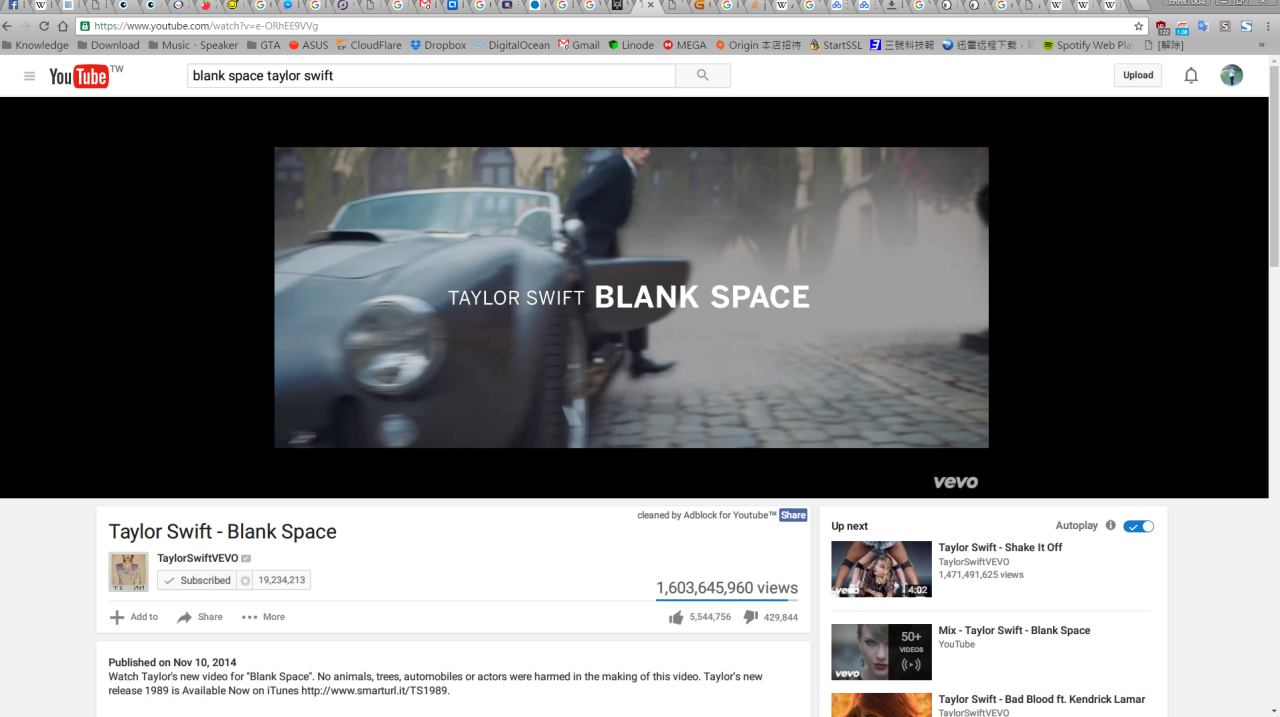This screenshot has width=1280, height=717.
Task: Click the Share arrow under the video
Action: (x=185, y=618)
